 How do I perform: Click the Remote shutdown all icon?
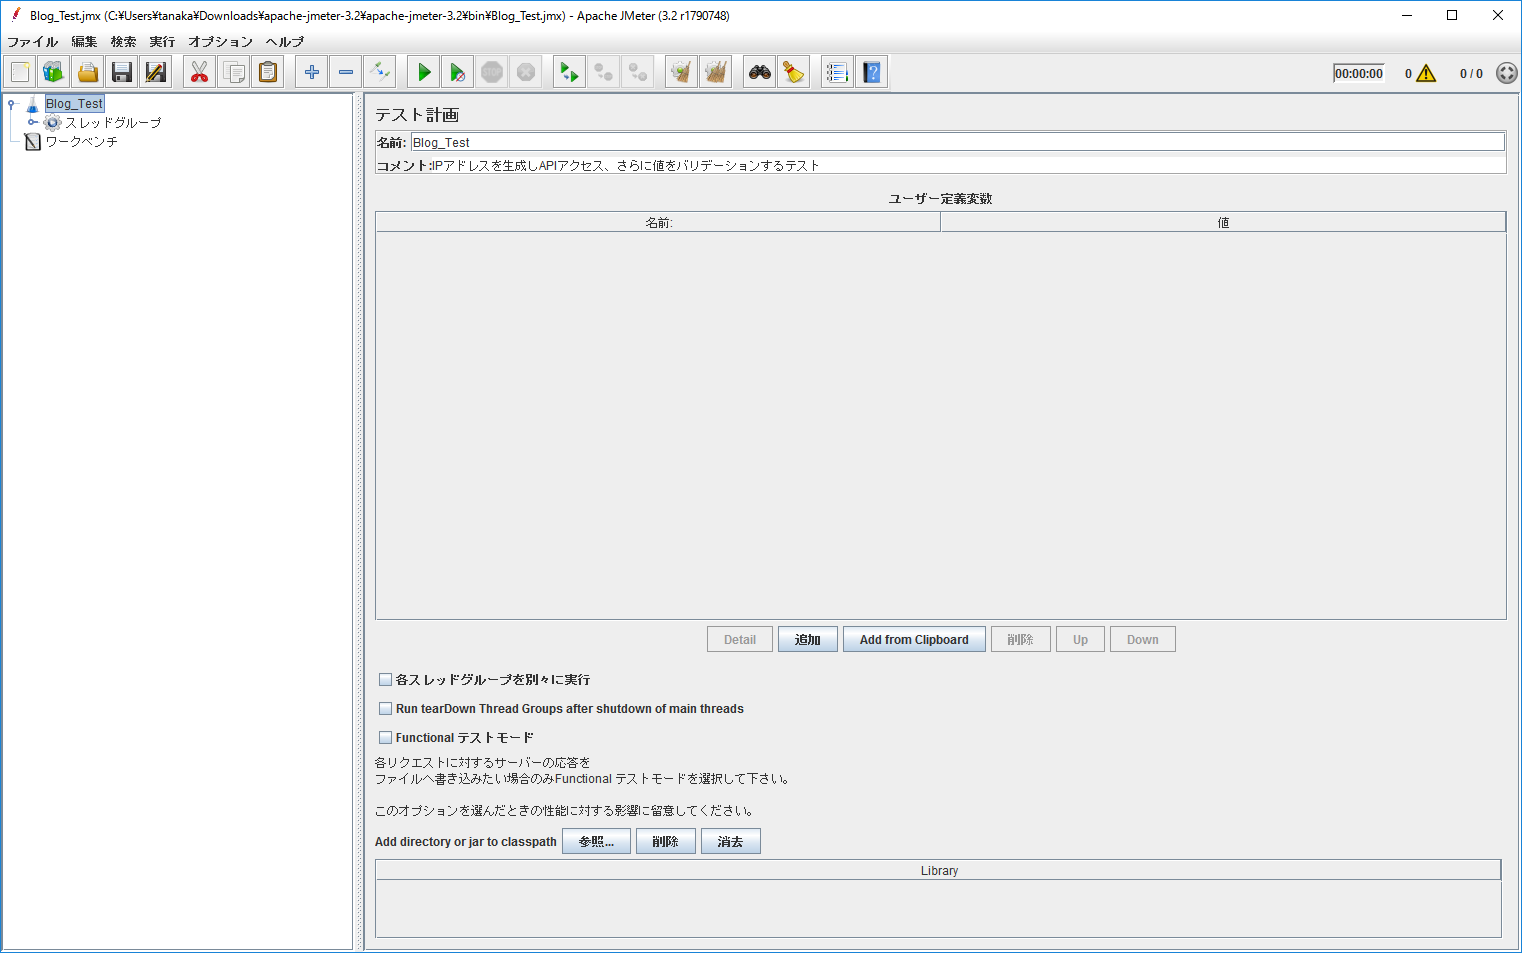(638, 72)
